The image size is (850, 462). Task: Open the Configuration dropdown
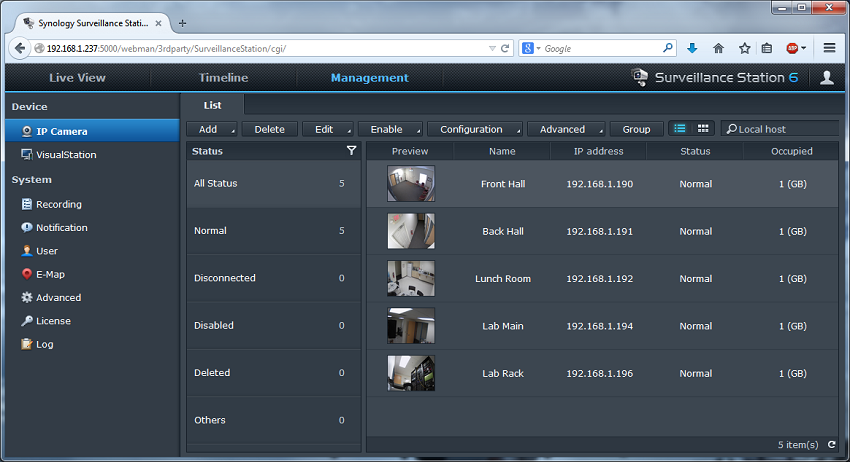[475, 129]
